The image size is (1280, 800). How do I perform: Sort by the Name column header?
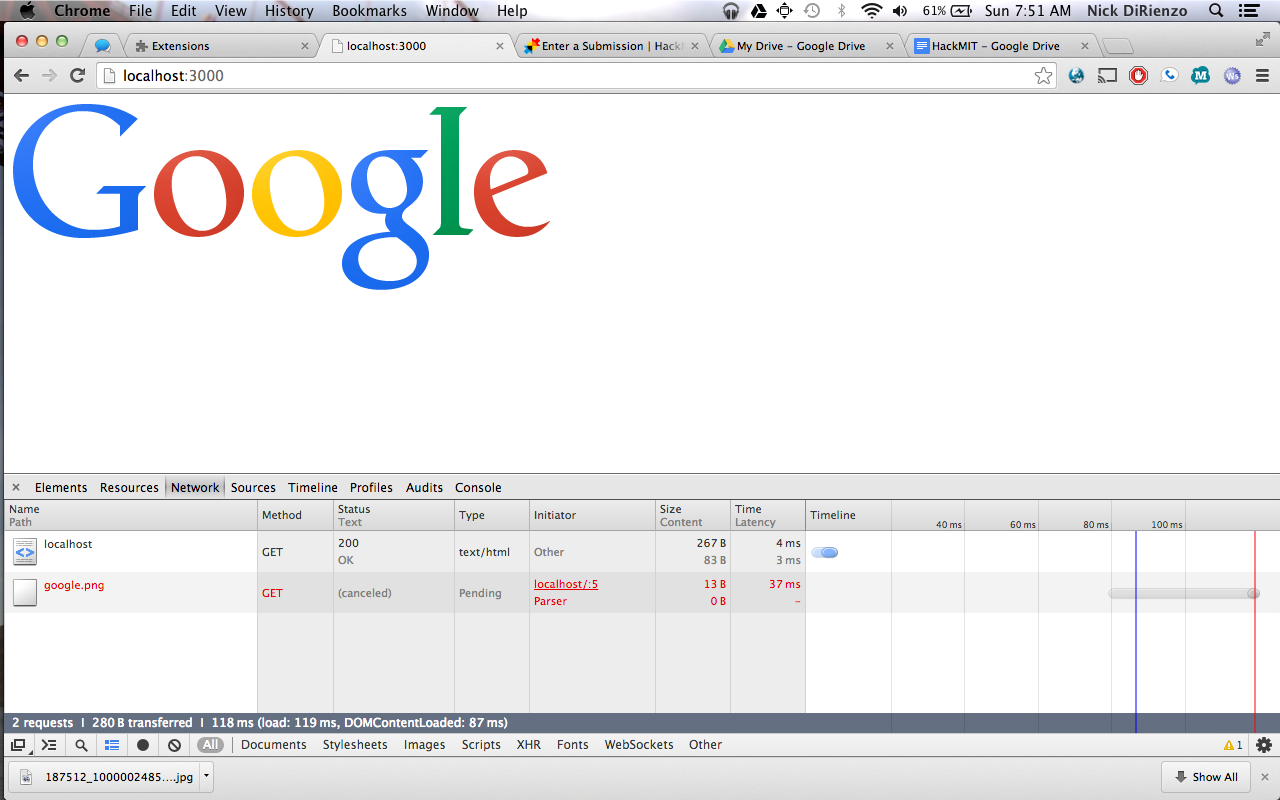tap(130, 515)
